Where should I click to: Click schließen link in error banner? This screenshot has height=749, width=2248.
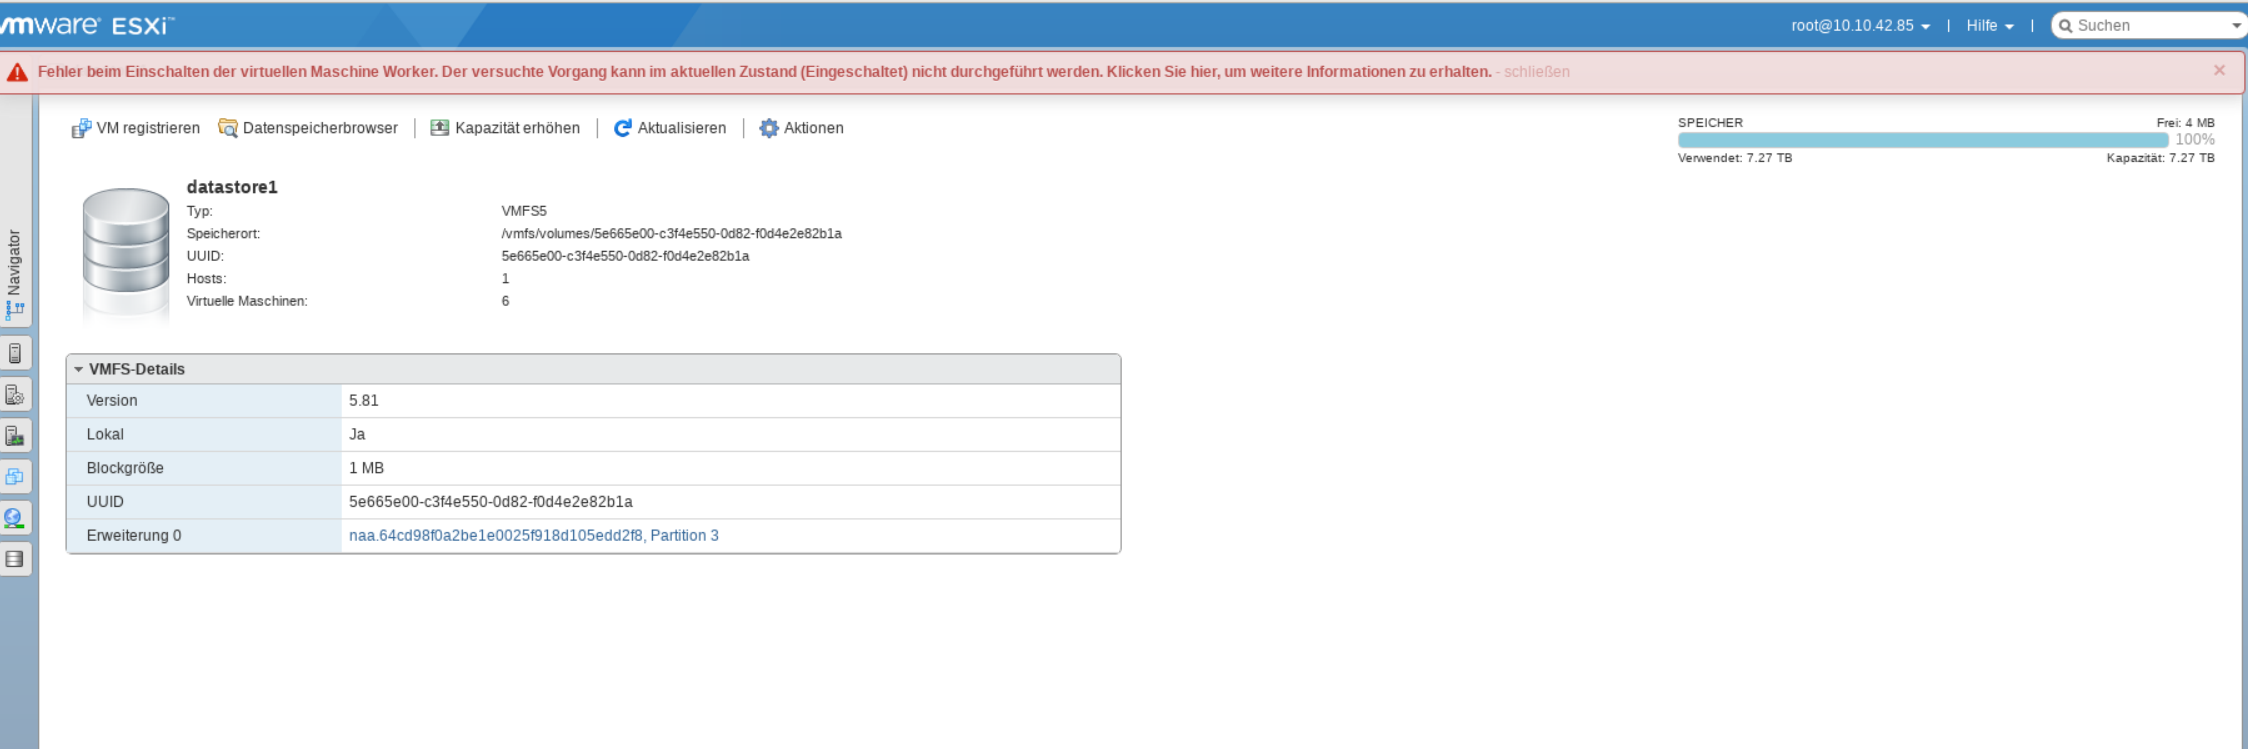tap(1536, 72)
